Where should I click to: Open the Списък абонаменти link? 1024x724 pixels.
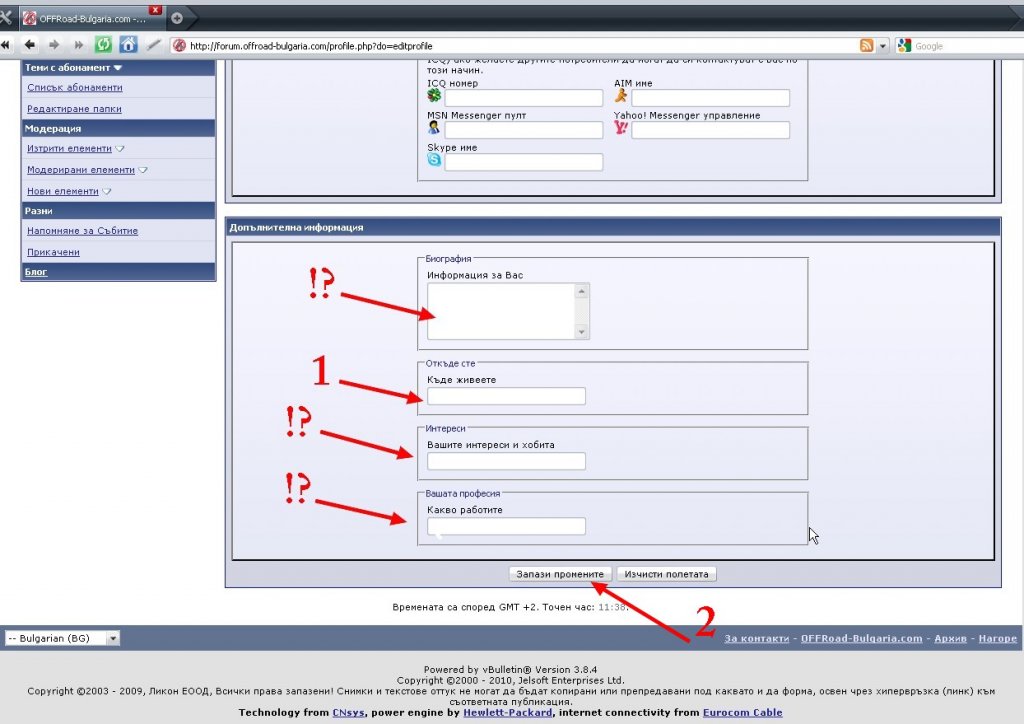(x=74, y=87)
